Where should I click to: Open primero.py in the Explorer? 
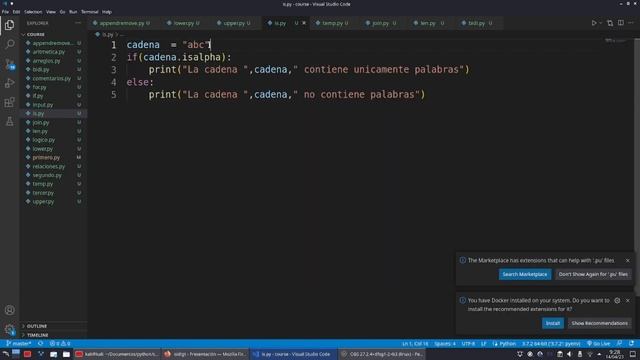tap(53, 158)
